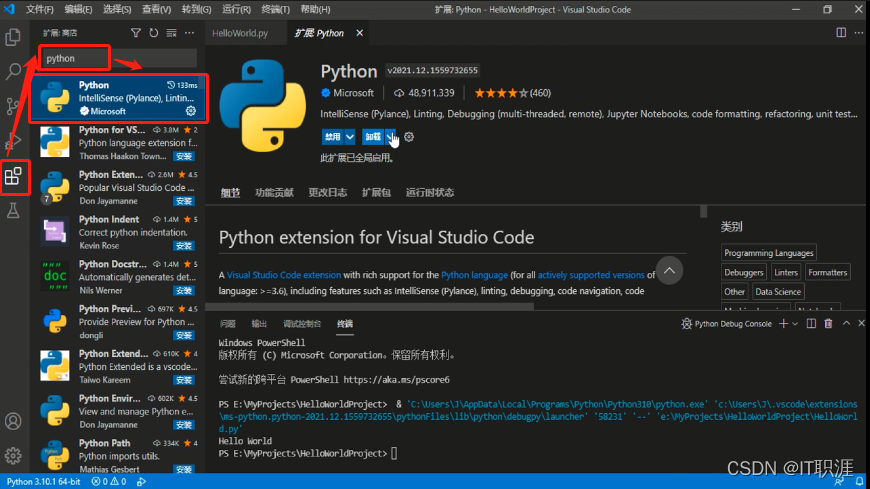This screenshot has height=489, width=870.
Task: Click the 卸载 uninstall button
Action: point(373,137)
